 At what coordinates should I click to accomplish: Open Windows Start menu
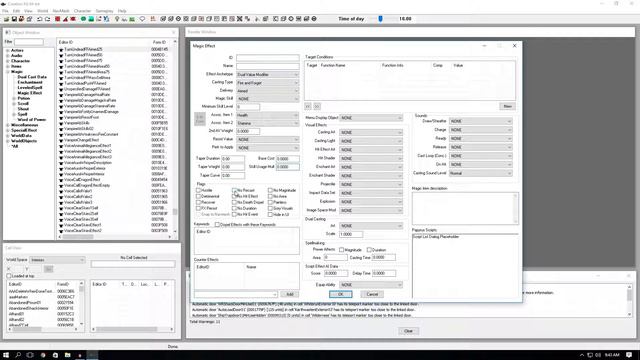pos(6,355)
